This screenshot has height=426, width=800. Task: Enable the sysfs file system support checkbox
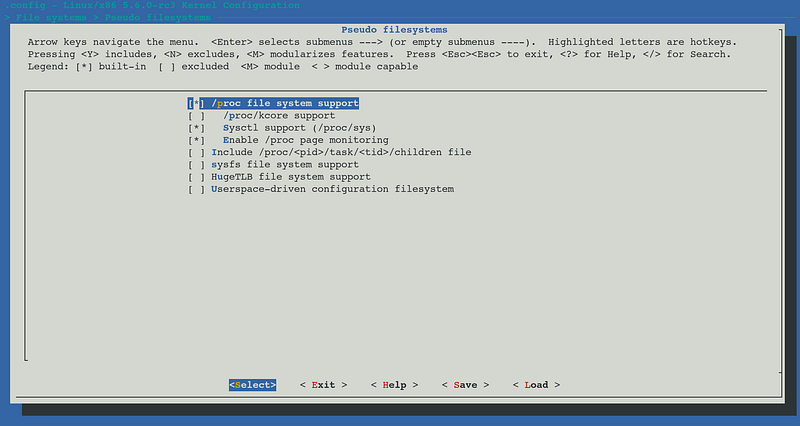(196, 165)
